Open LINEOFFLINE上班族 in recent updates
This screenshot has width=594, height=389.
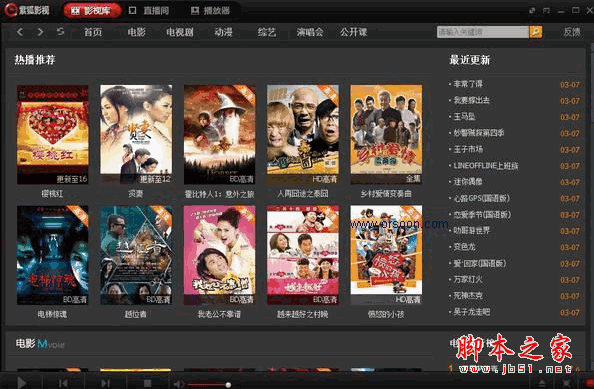486,166
